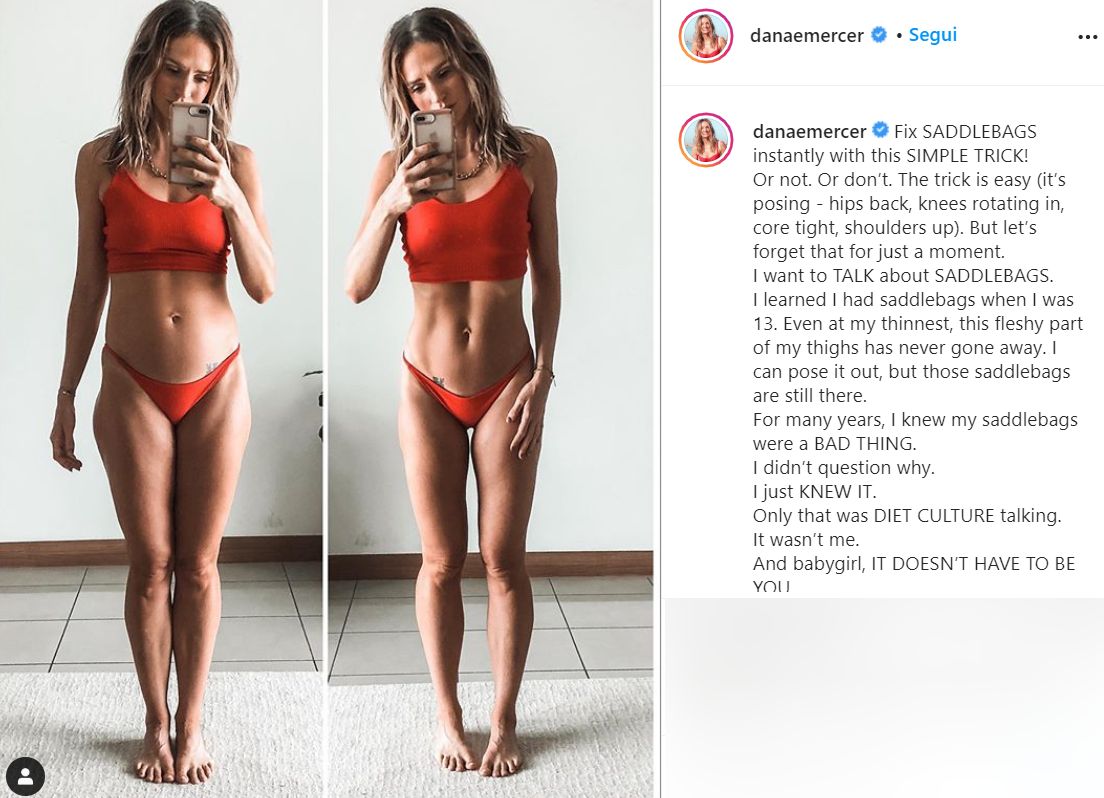Click the phone held in left selfie
The height and width of the screenshot is (798, 1104).
point(190,143)
